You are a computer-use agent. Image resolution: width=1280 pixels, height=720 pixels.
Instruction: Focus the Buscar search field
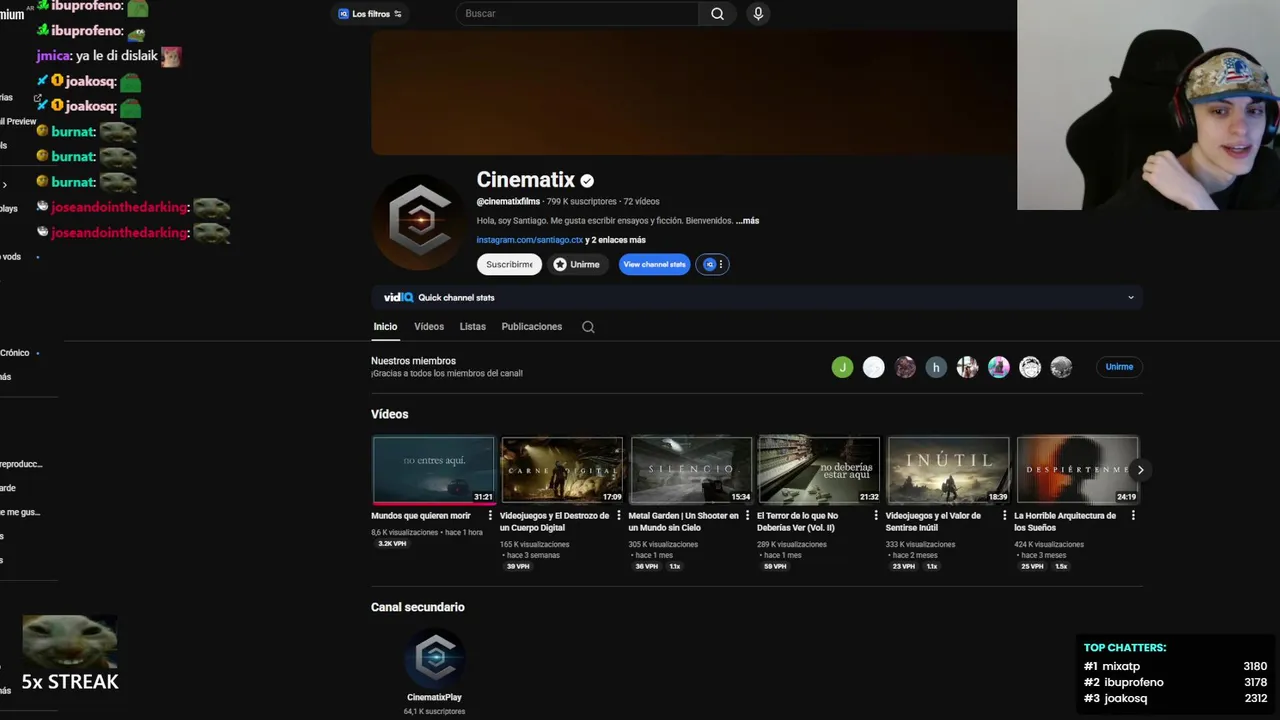(578, 14)
